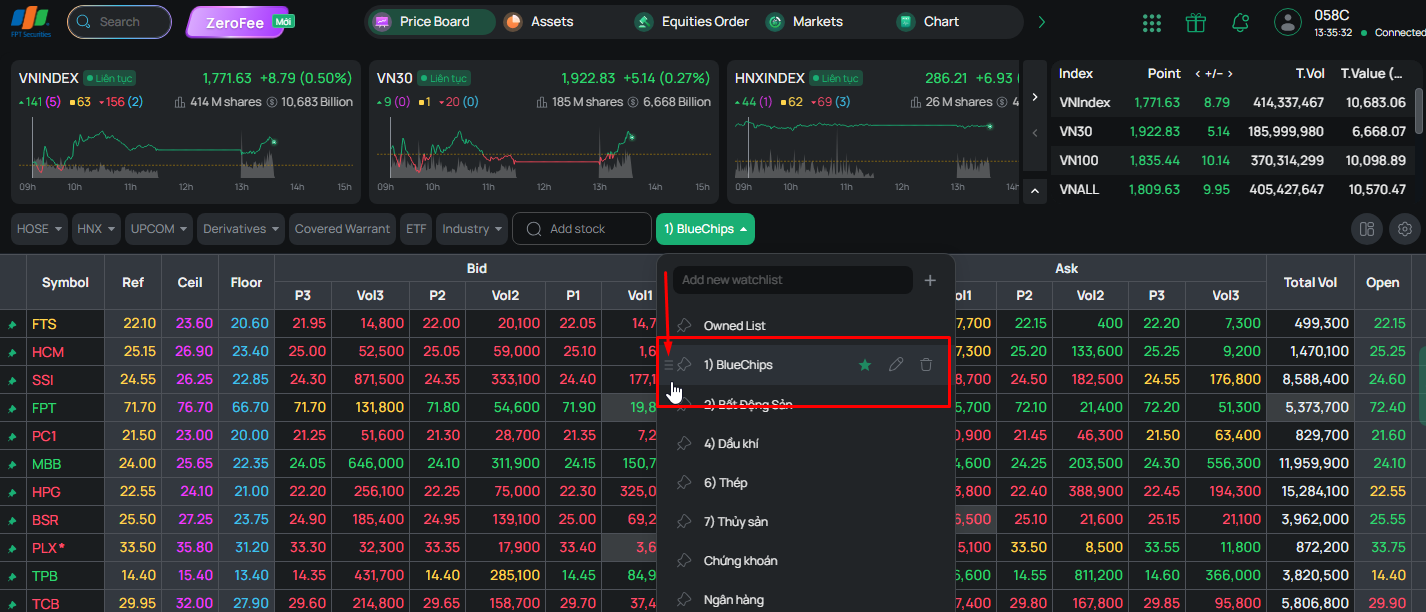
Task: Click the FPT Securities logo
Action: point(31,21)
